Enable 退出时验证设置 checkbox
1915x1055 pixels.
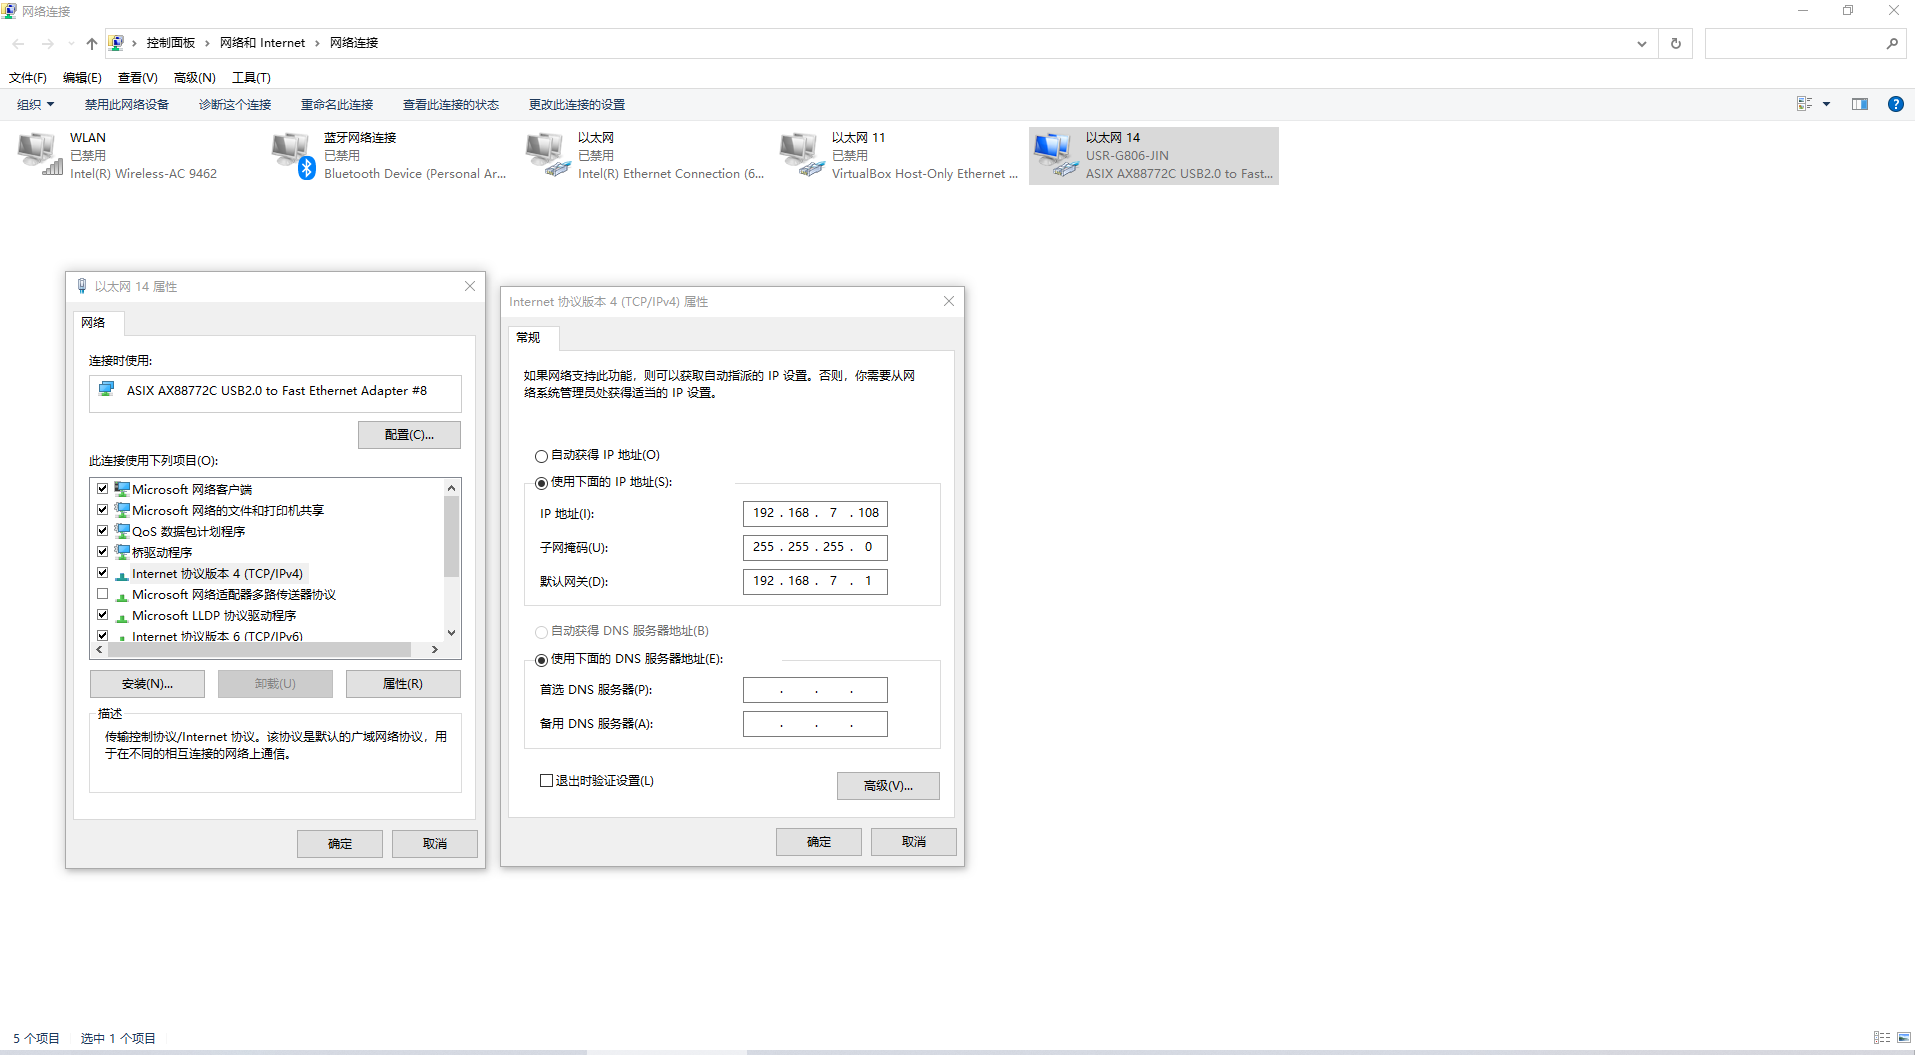point(546,781)
